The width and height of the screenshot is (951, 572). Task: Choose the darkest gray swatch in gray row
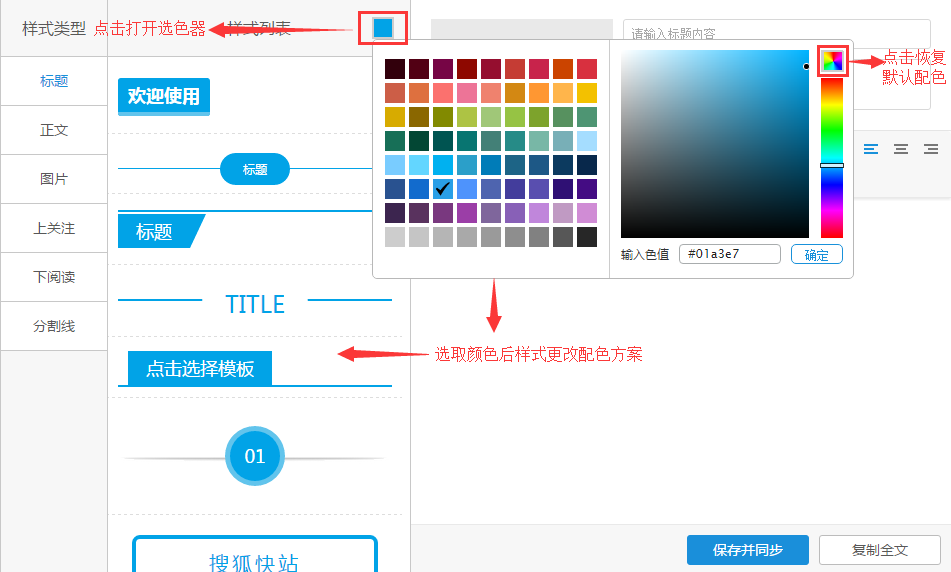(587, 237)
